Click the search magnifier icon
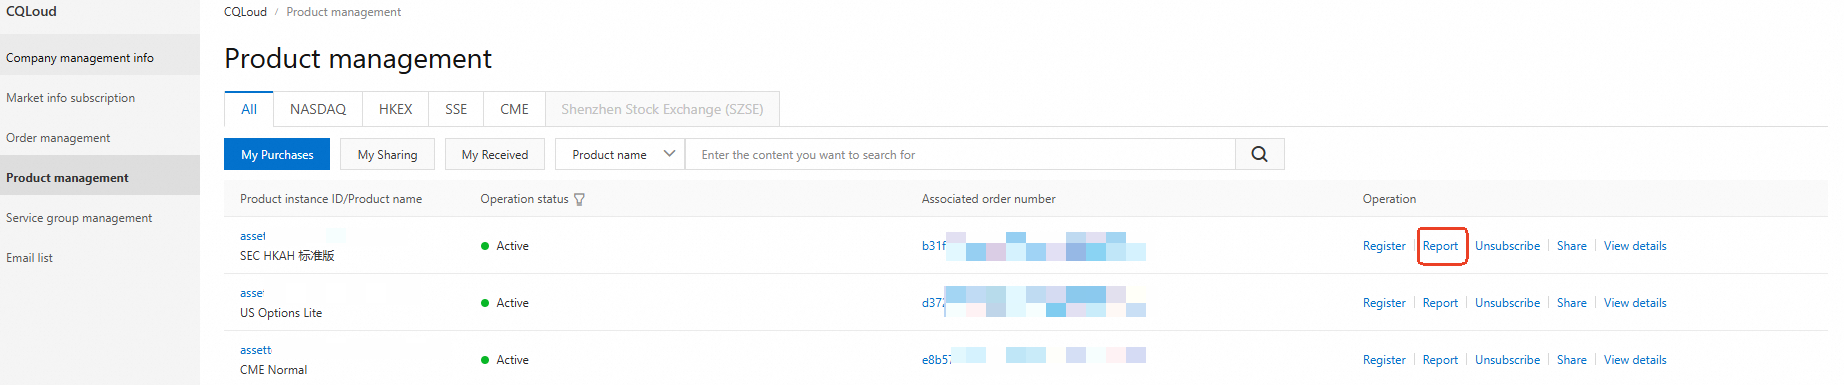 click(x=1260, y=154)
